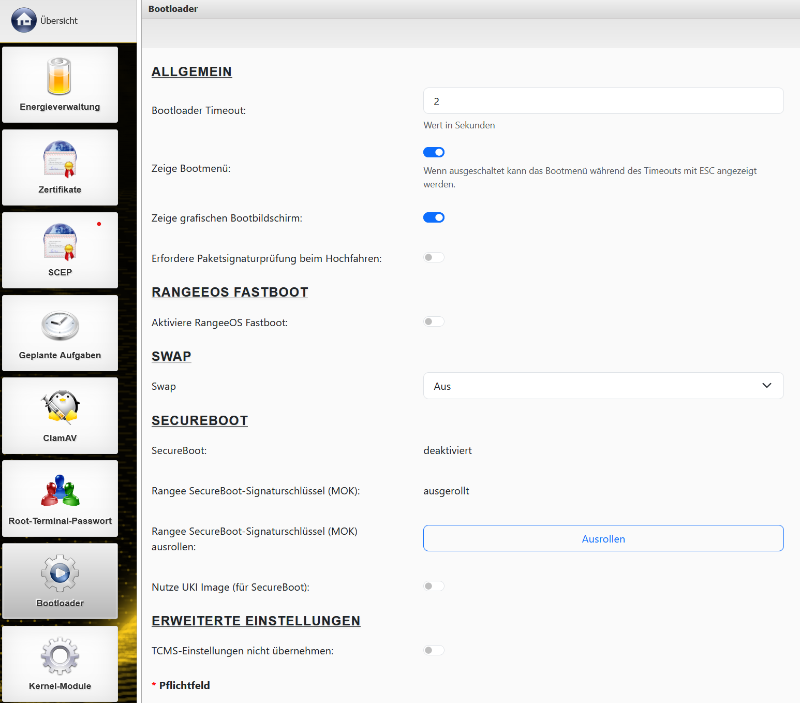Open the Zertifikate certificate icon
This screenshot has height=703, width=800.
(60, 159)
